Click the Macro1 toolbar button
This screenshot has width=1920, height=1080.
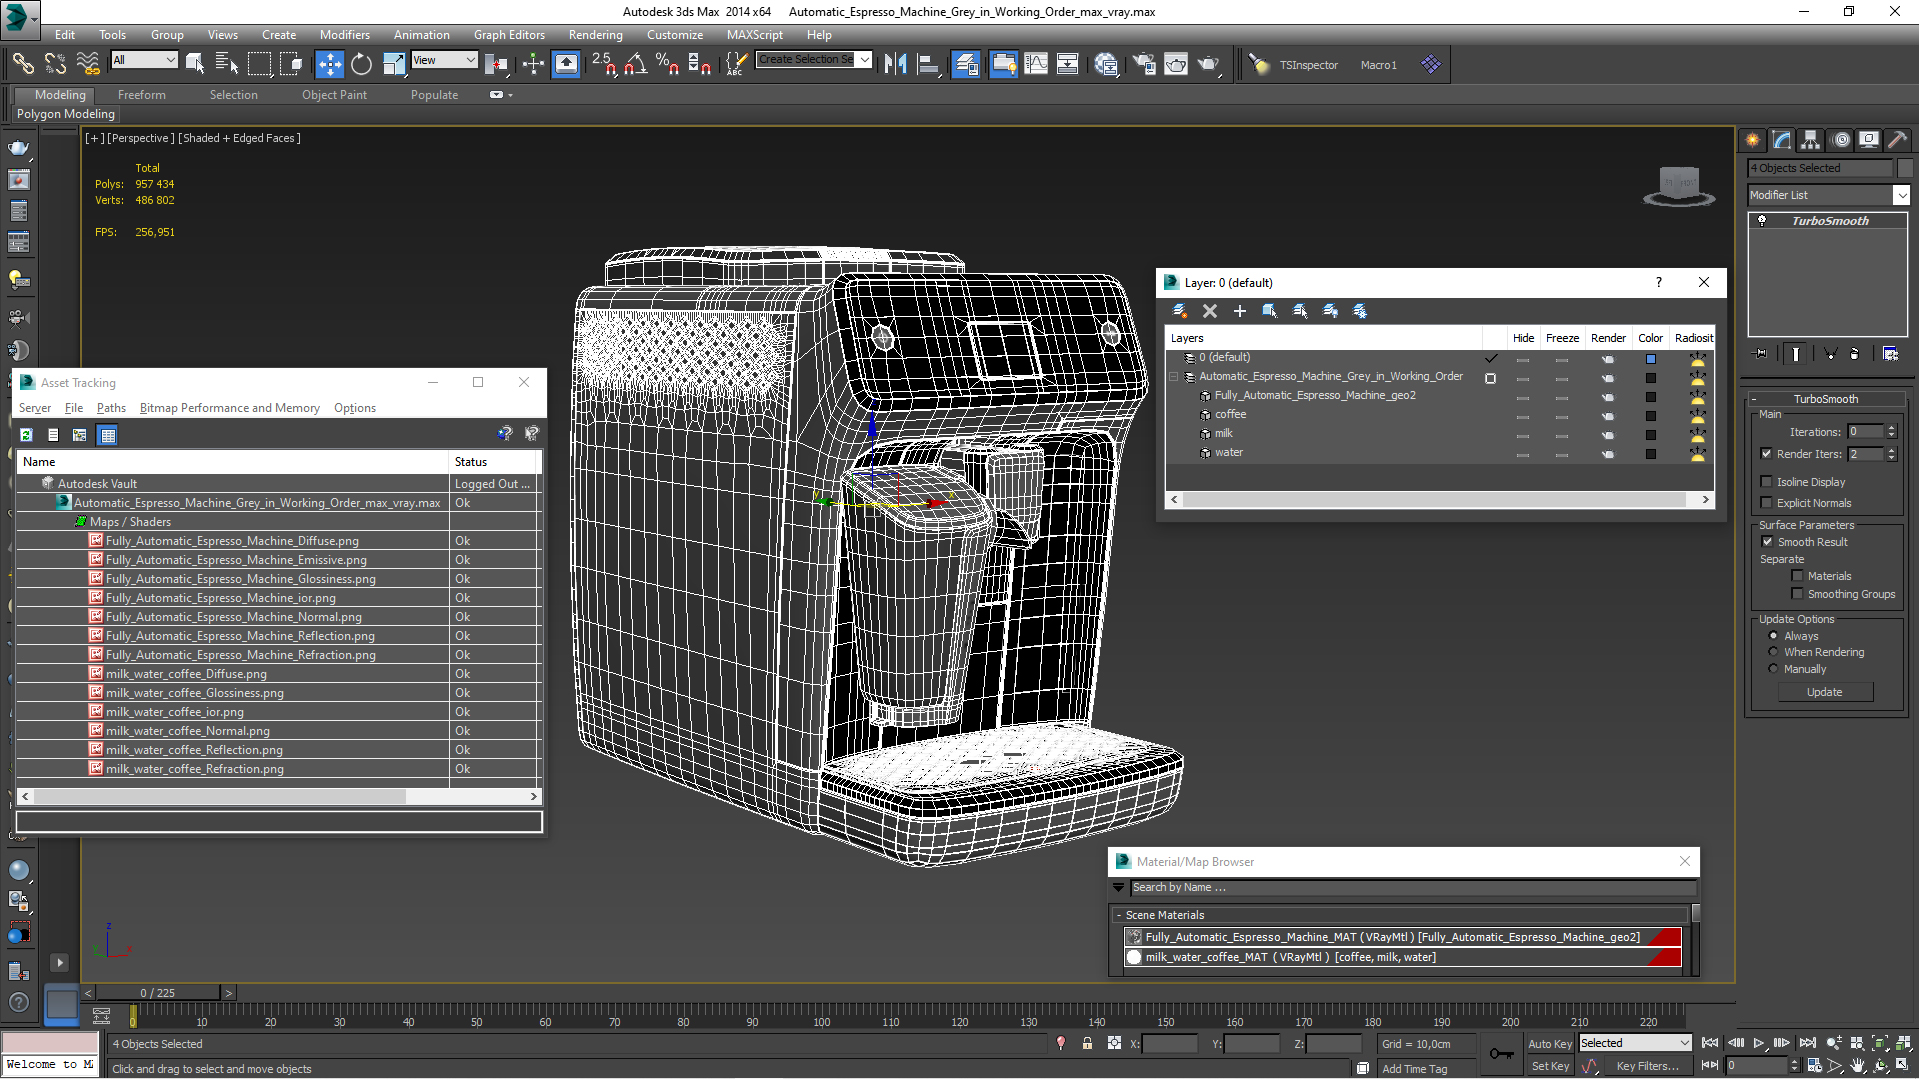[1378, 65]
